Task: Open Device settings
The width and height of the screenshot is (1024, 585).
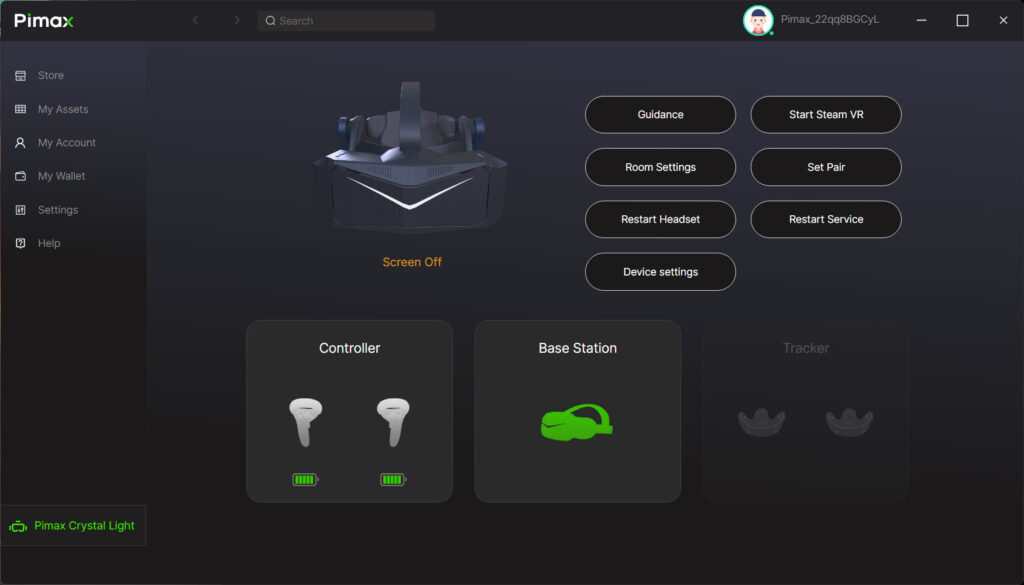Action: pyautogui.click(x=660, y=272)
